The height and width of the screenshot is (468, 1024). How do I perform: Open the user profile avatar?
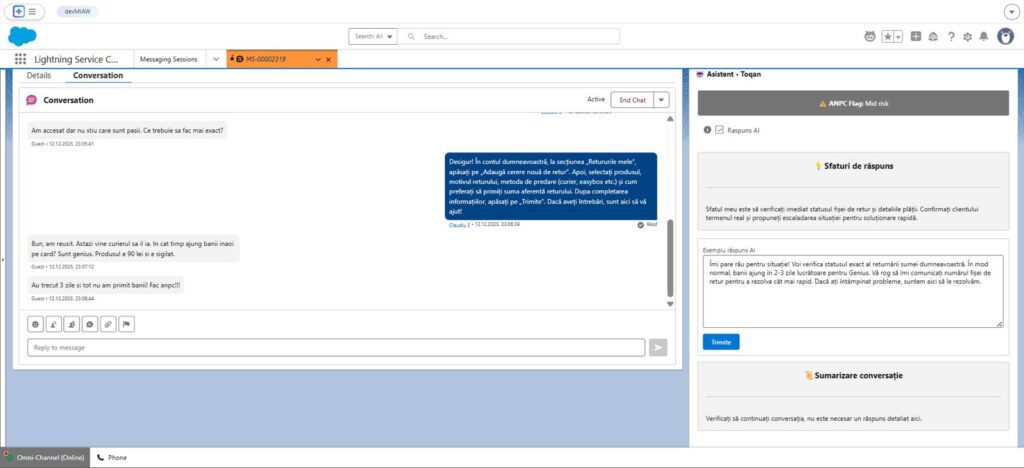pos(1005,36)
